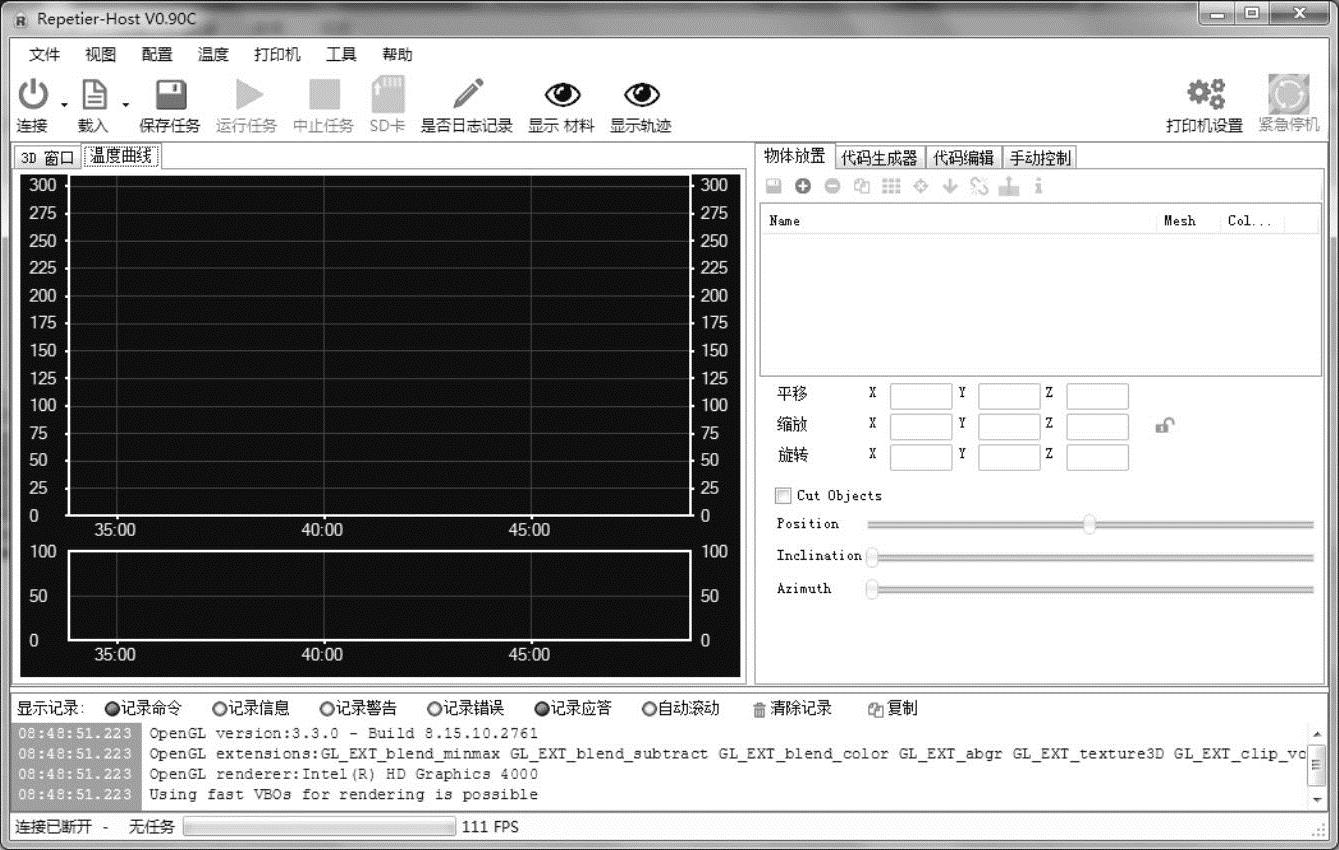
Task: Expand the dropdown arrow next to 连接
Action: 64,104
